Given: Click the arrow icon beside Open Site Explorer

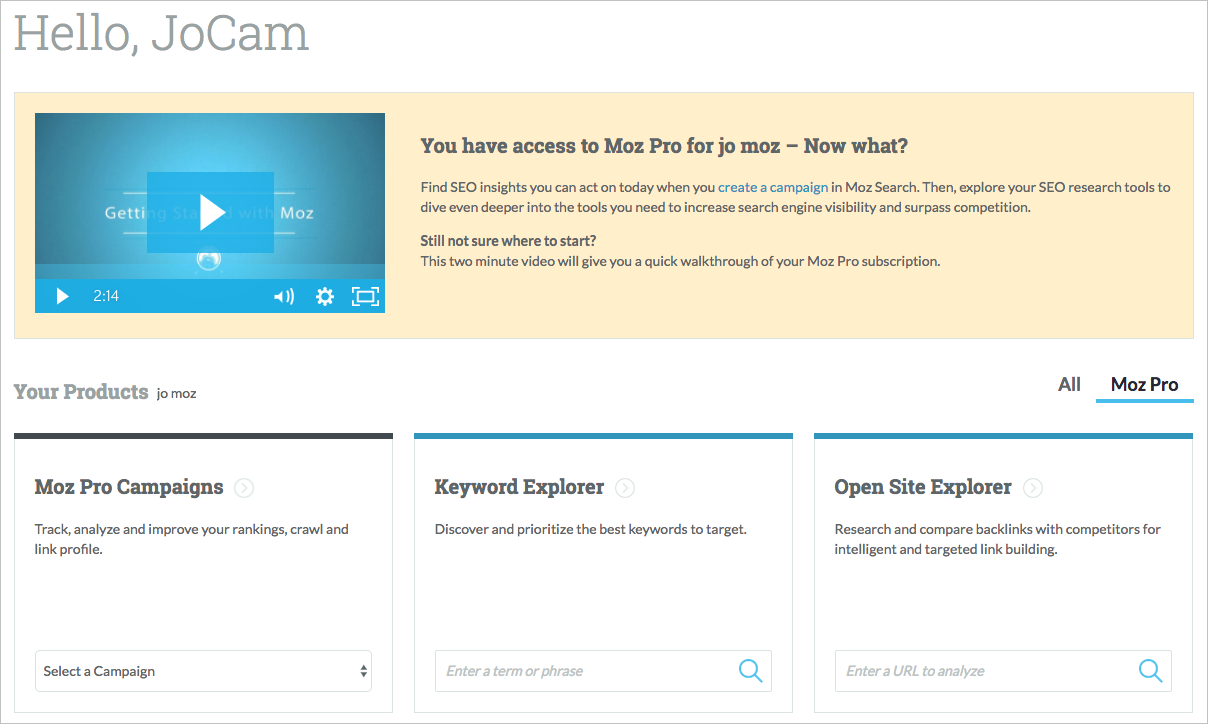Looking at the screenshot, I should (1033, 488).
